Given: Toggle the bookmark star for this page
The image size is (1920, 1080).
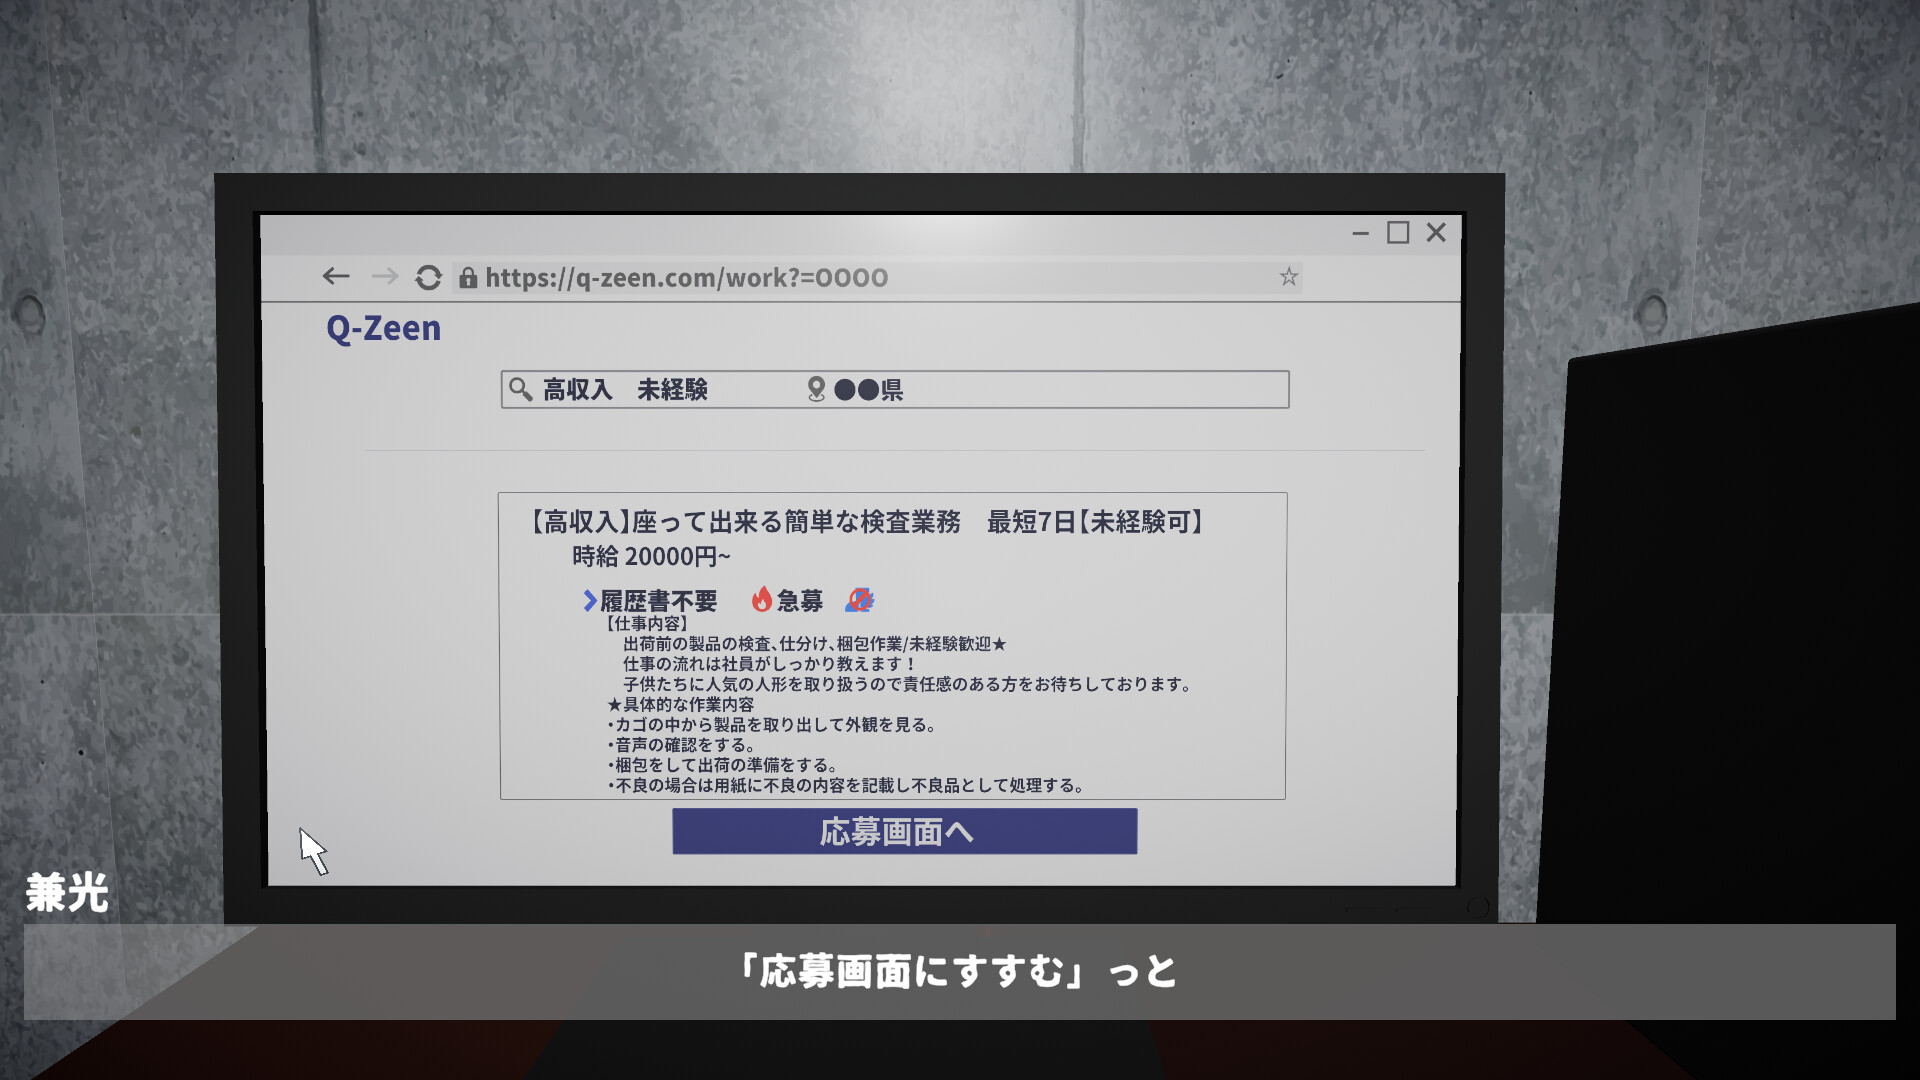Looking at the screenshot, I should (x=1288, y=277).
